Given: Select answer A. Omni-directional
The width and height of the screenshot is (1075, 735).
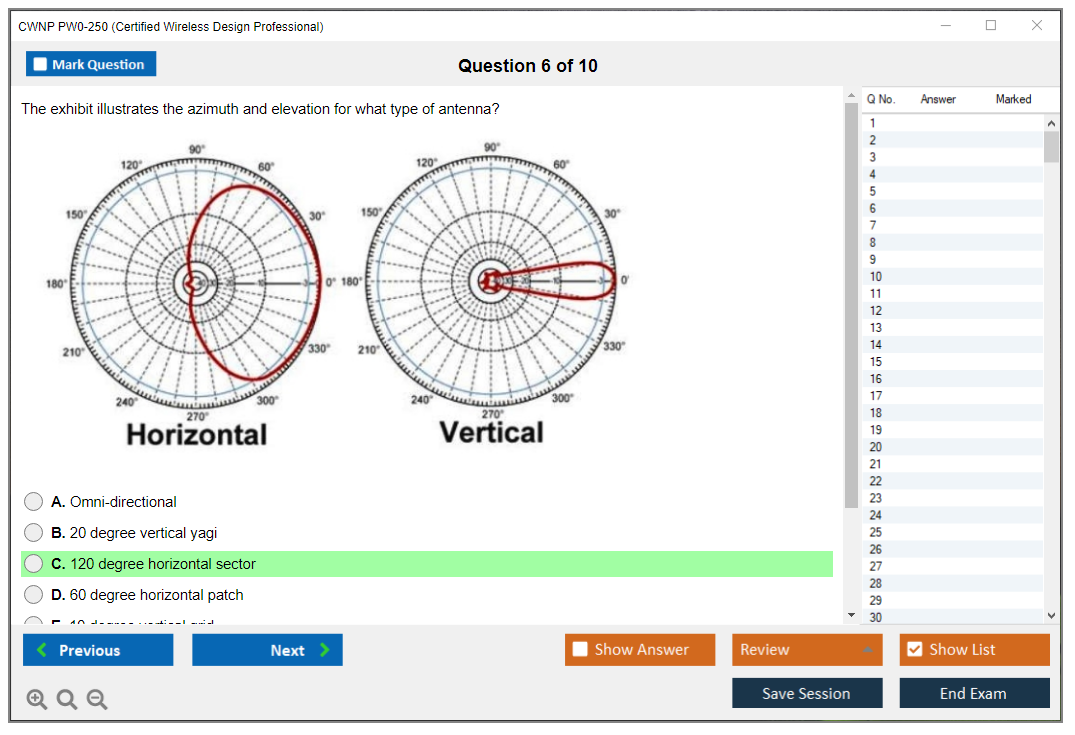Looking at the screenshot, I should point(34,502).
